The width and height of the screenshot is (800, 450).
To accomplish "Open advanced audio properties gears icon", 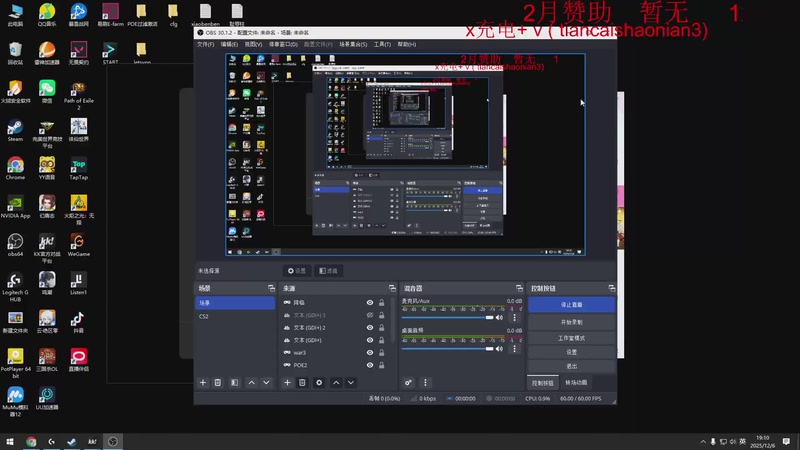I will (408, 383).
